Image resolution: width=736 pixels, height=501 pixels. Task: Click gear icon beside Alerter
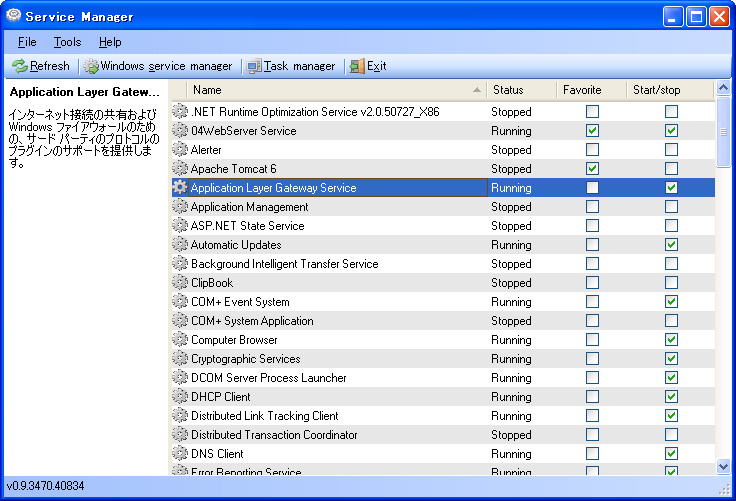[180, 149]
